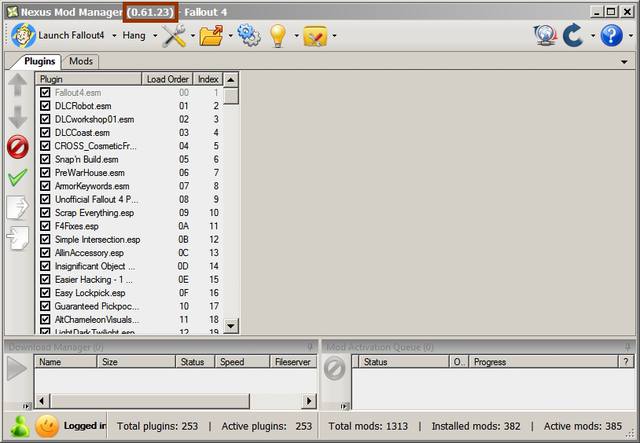
Task: Disable all plugins with red prohibited icon
Action: click(x=18, y=147)
